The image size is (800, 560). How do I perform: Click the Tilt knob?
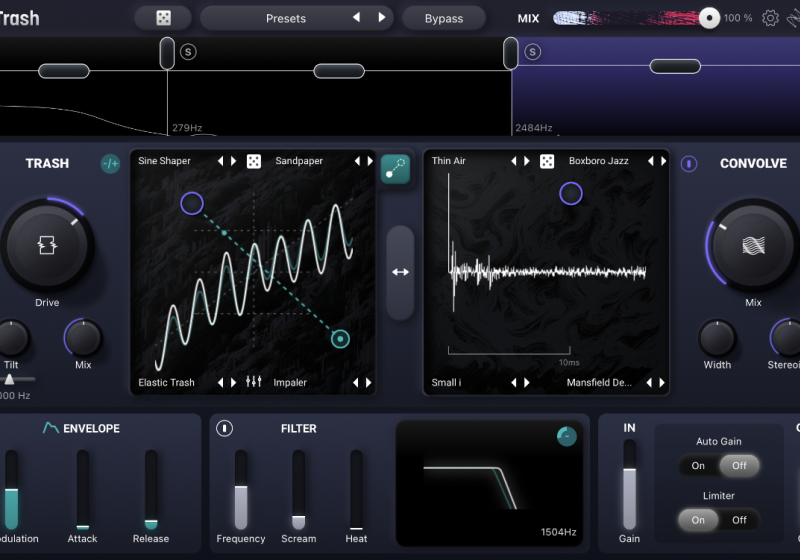(11, 338)
